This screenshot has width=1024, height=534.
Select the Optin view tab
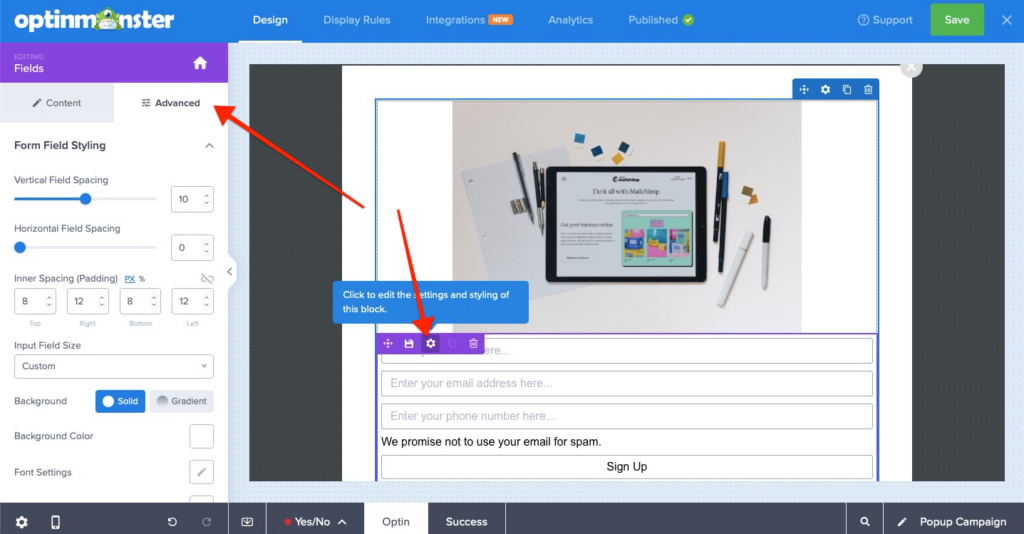pos(396,522)
